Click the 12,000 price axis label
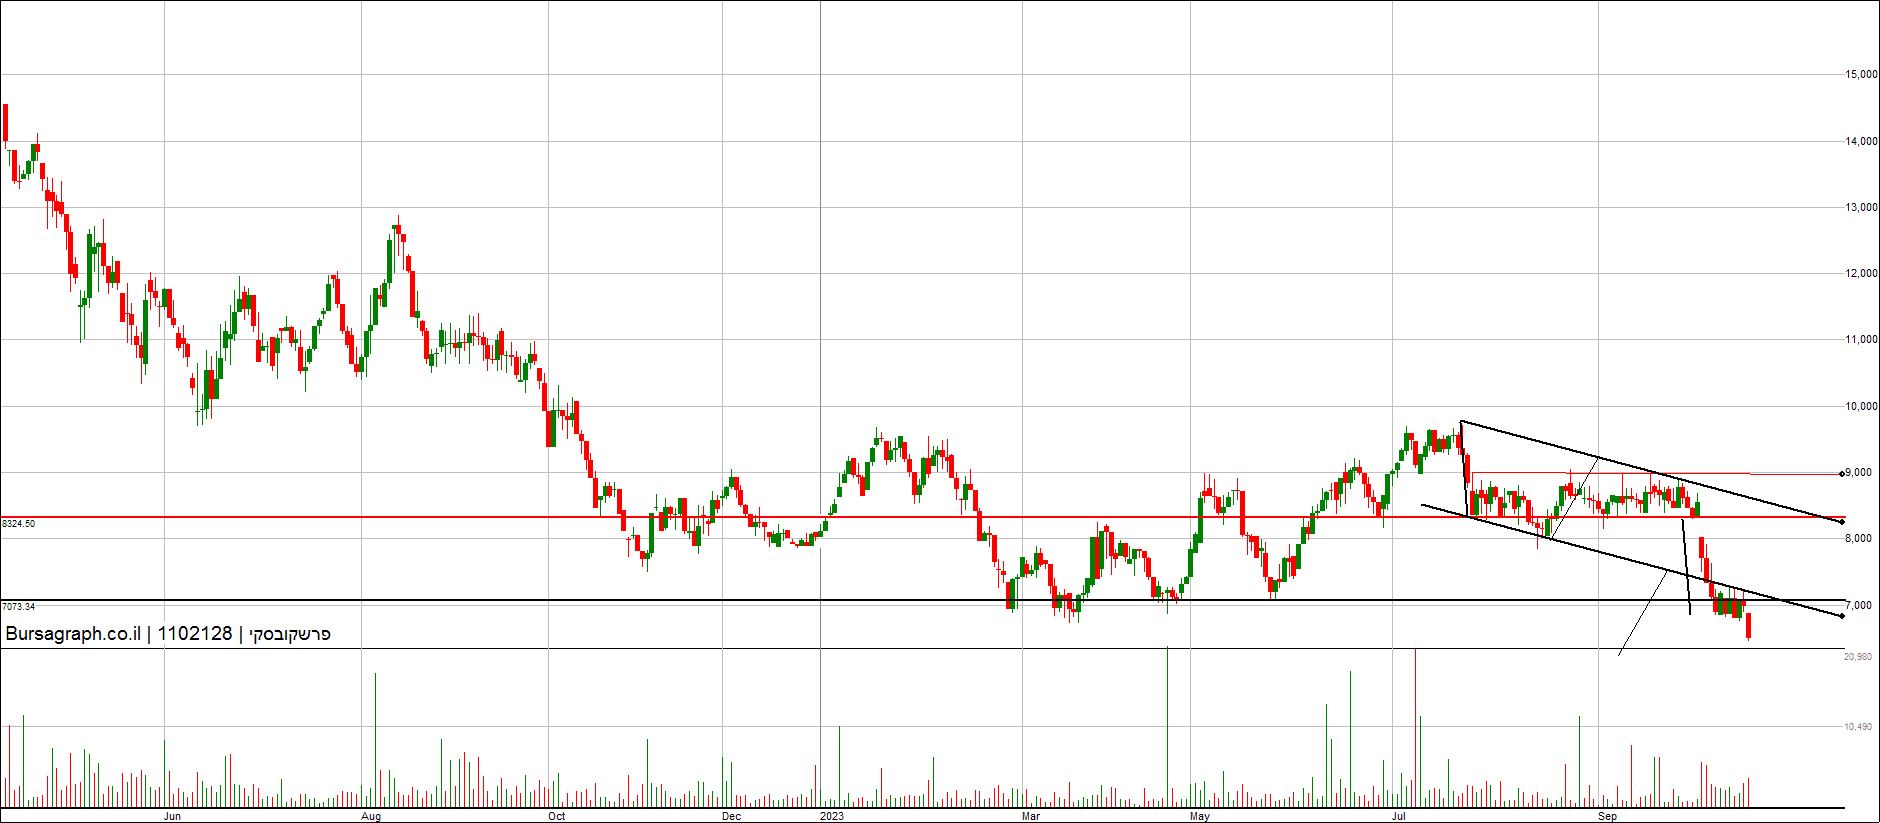1880x823 pixels. tap(1861, 274)
